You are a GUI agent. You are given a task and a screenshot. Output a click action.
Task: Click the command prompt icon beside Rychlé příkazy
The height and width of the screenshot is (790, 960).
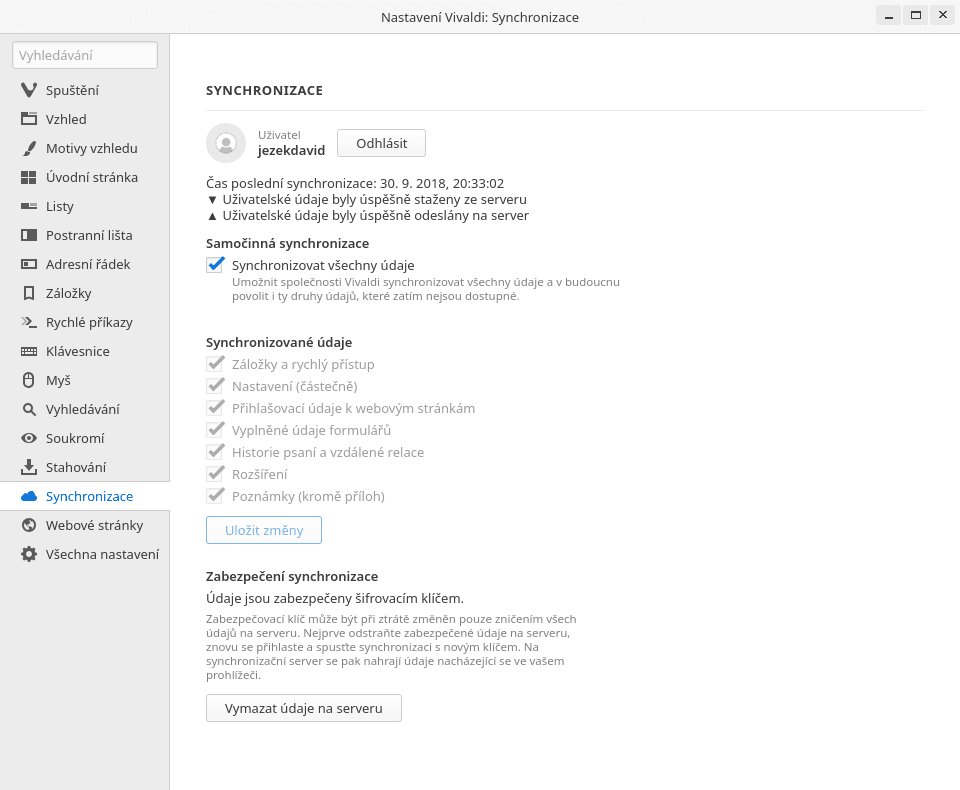pyautogui.click(x=29, y=322)
